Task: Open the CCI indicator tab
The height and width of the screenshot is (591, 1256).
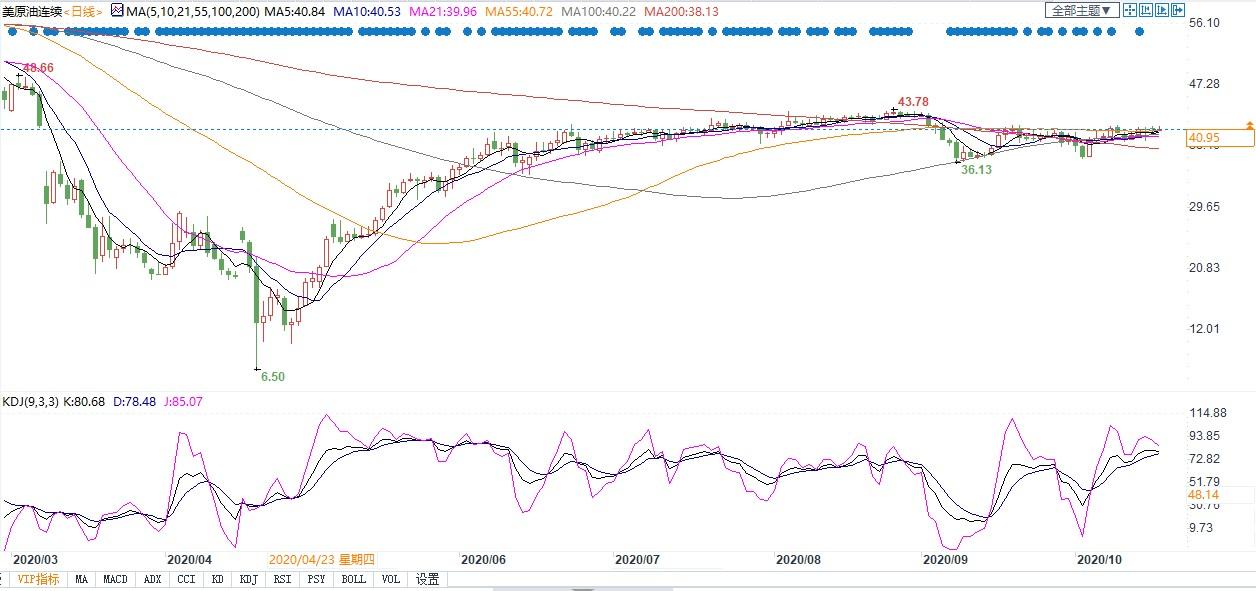Action: pyautogui.click(x=186, y=579)
